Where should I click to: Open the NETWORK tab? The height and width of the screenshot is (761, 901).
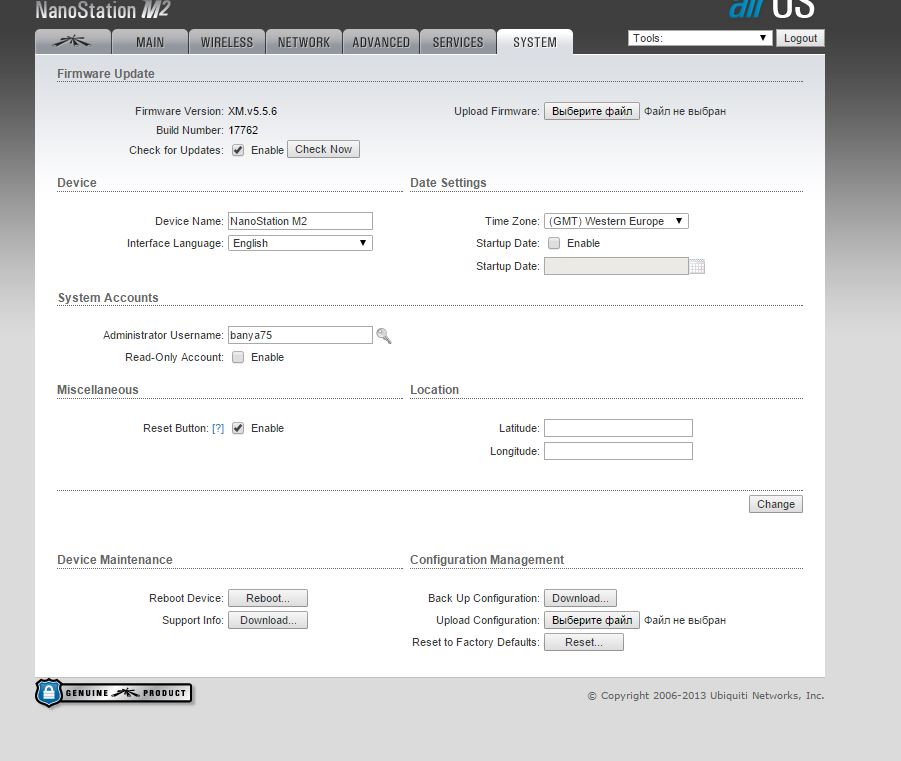304,41
